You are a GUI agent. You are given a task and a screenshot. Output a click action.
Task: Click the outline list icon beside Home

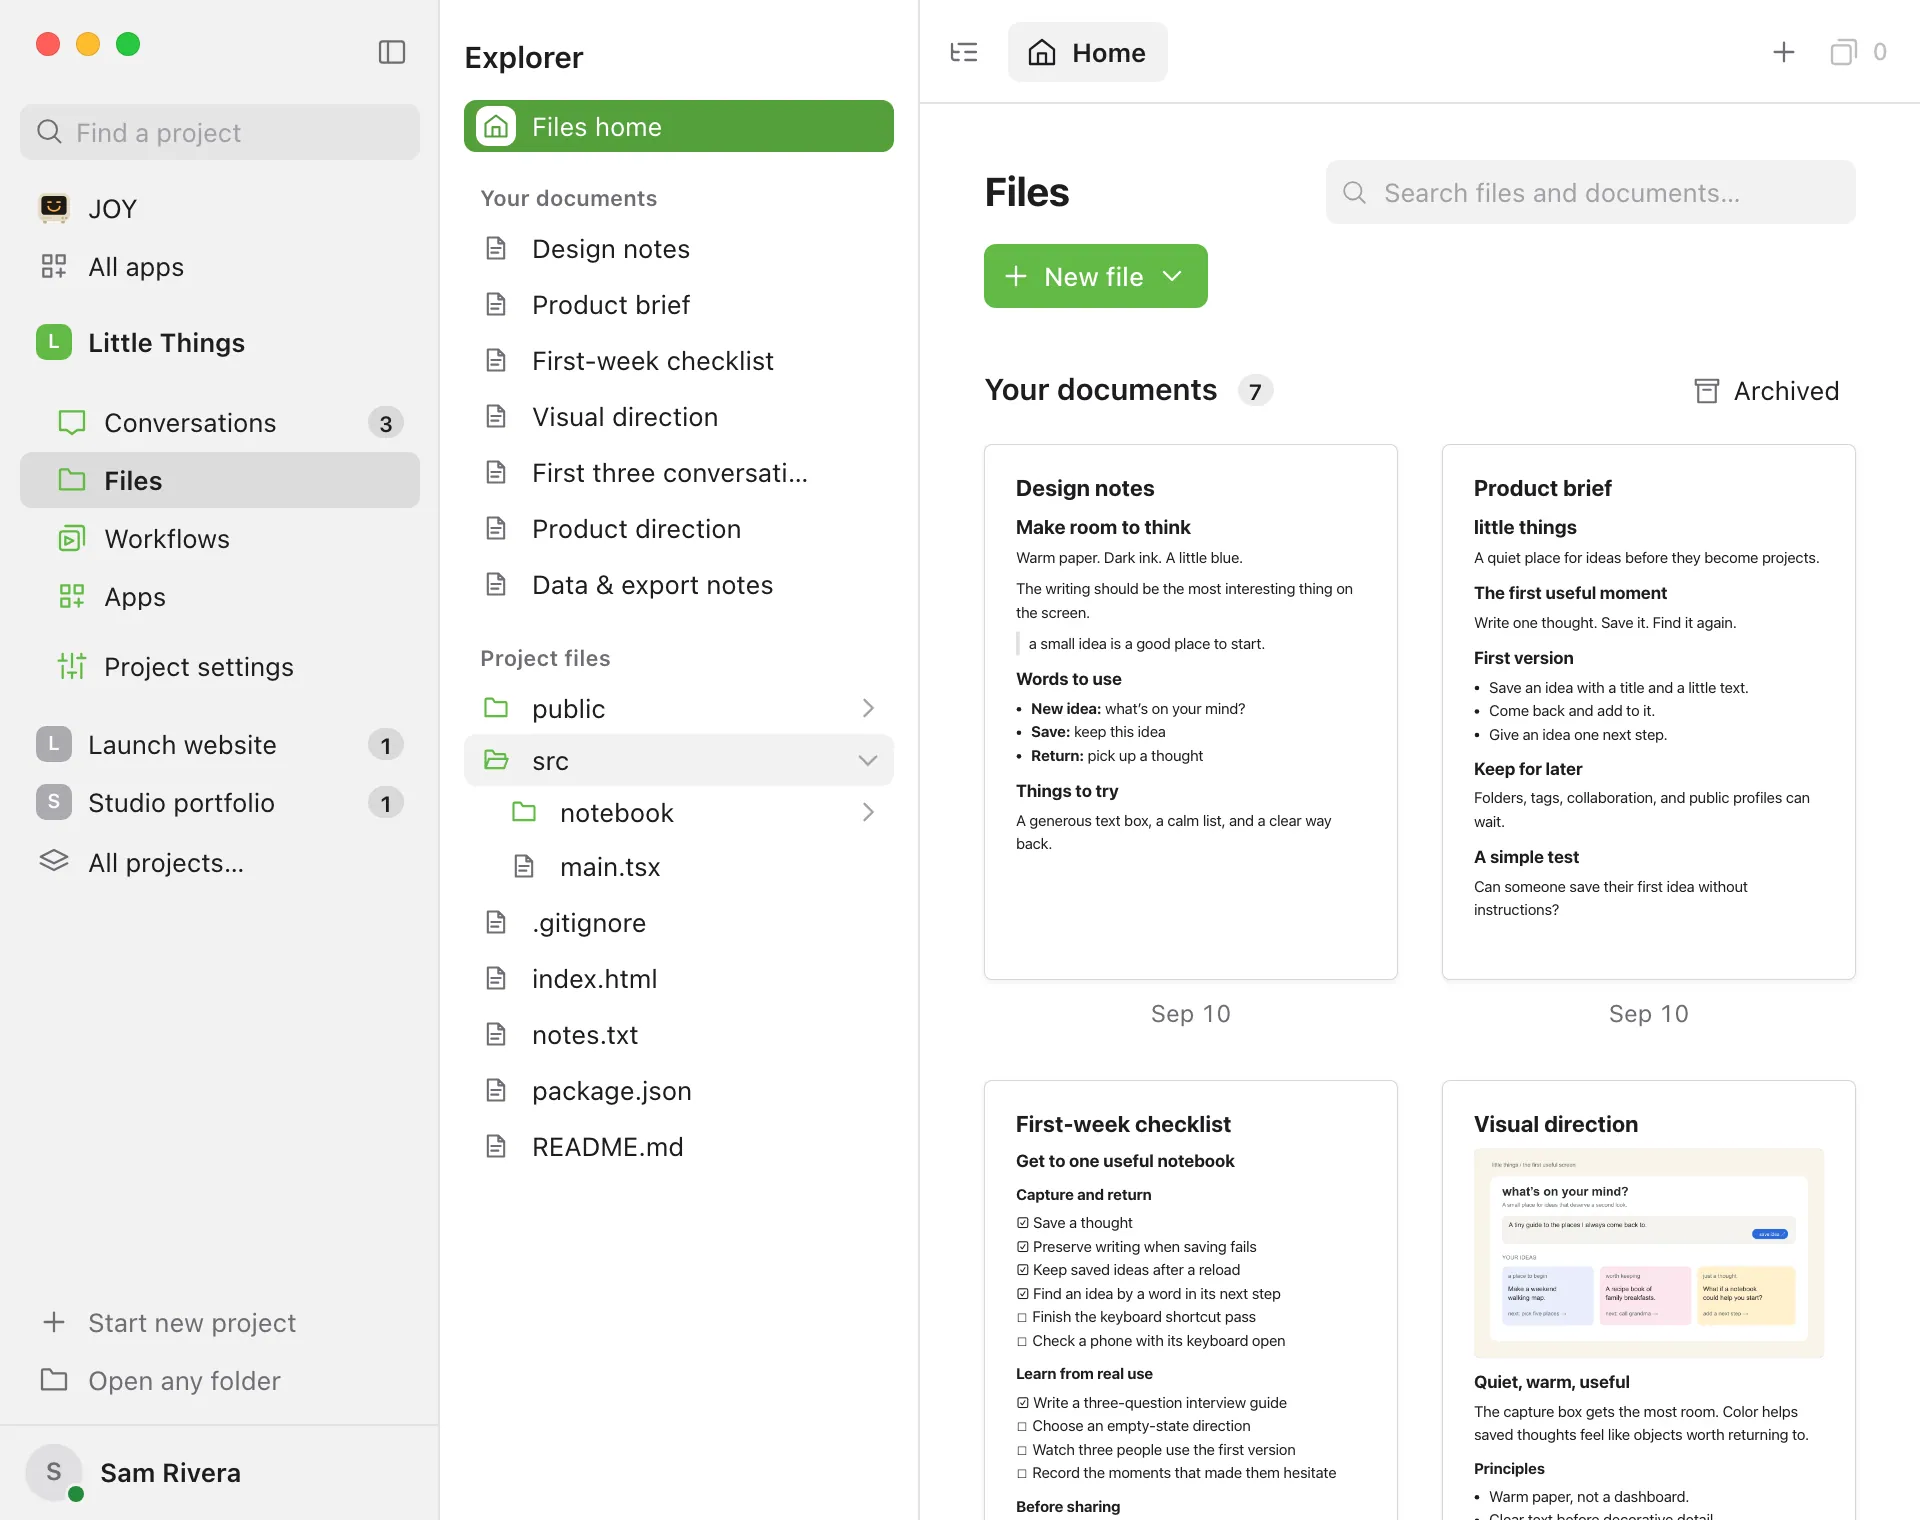964,52
